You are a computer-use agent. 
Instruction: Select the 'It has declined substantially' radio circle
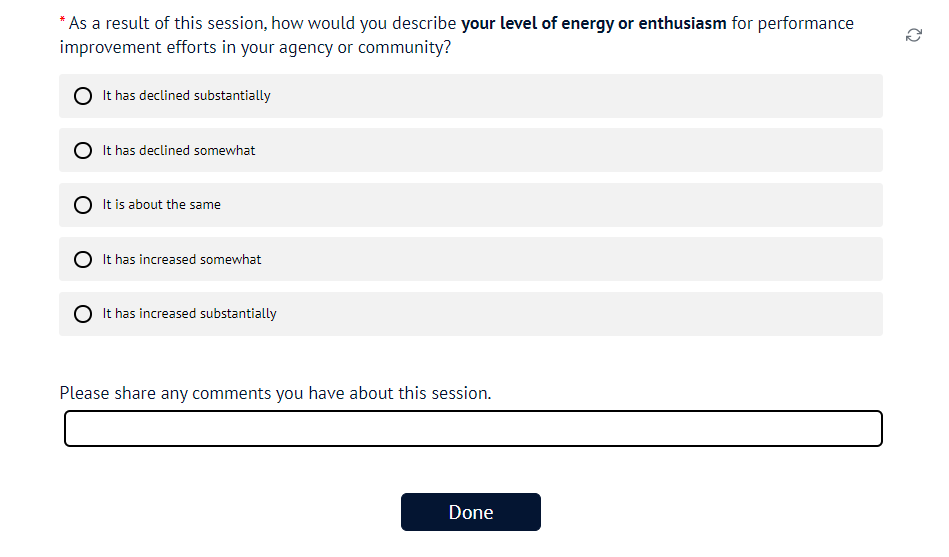tap(83, 96)
